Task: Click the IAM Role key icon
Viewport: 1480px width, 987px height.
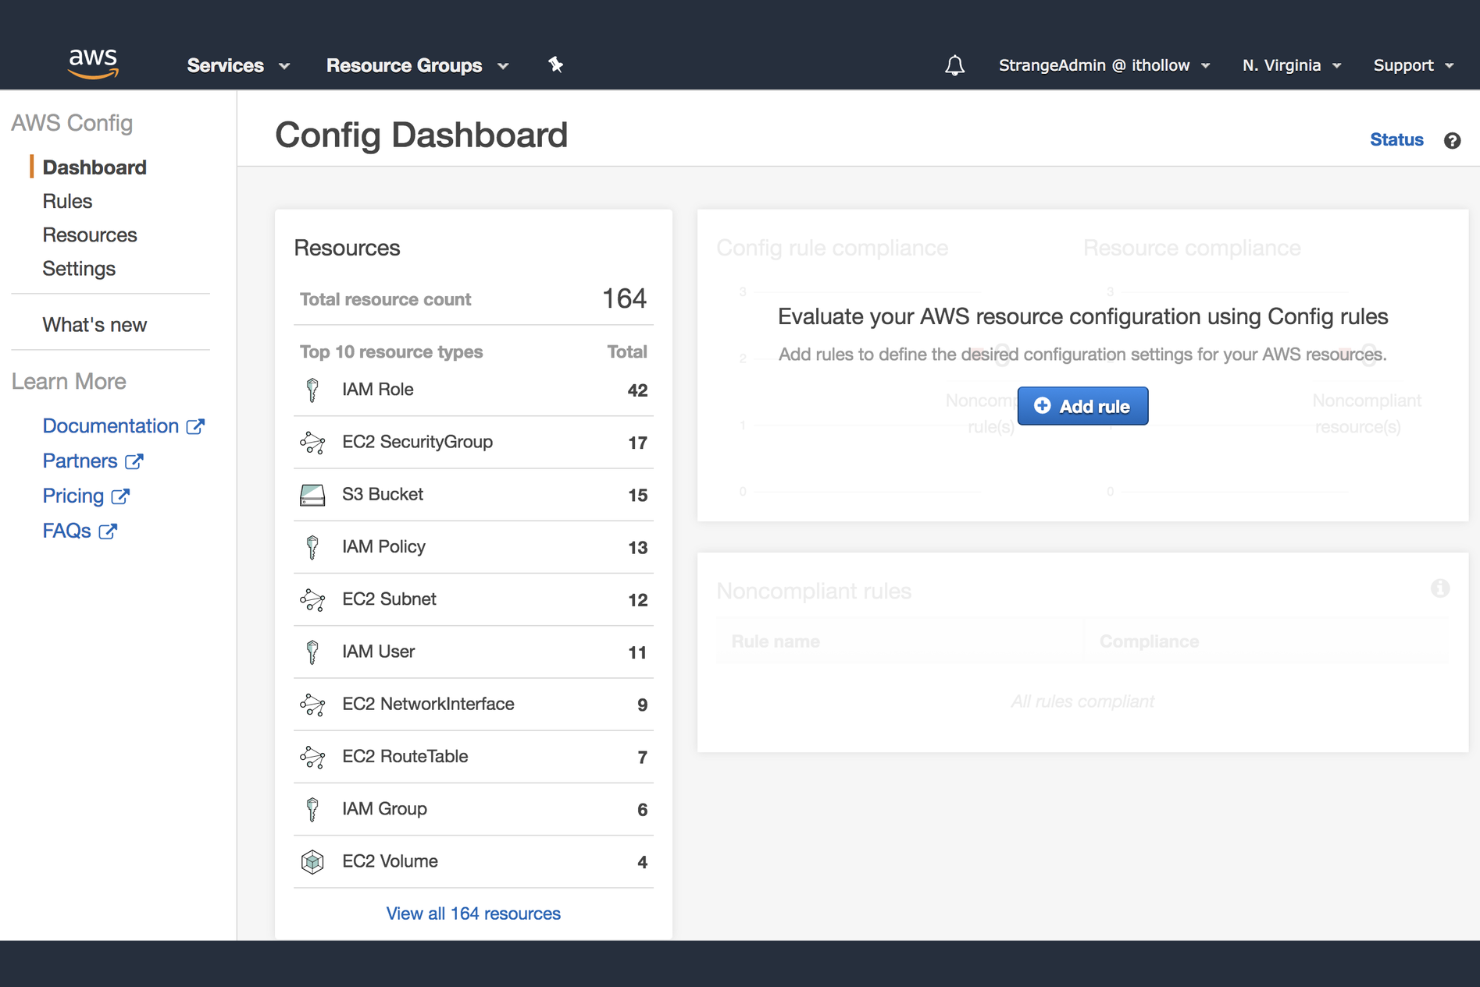Action: point(313,389)
